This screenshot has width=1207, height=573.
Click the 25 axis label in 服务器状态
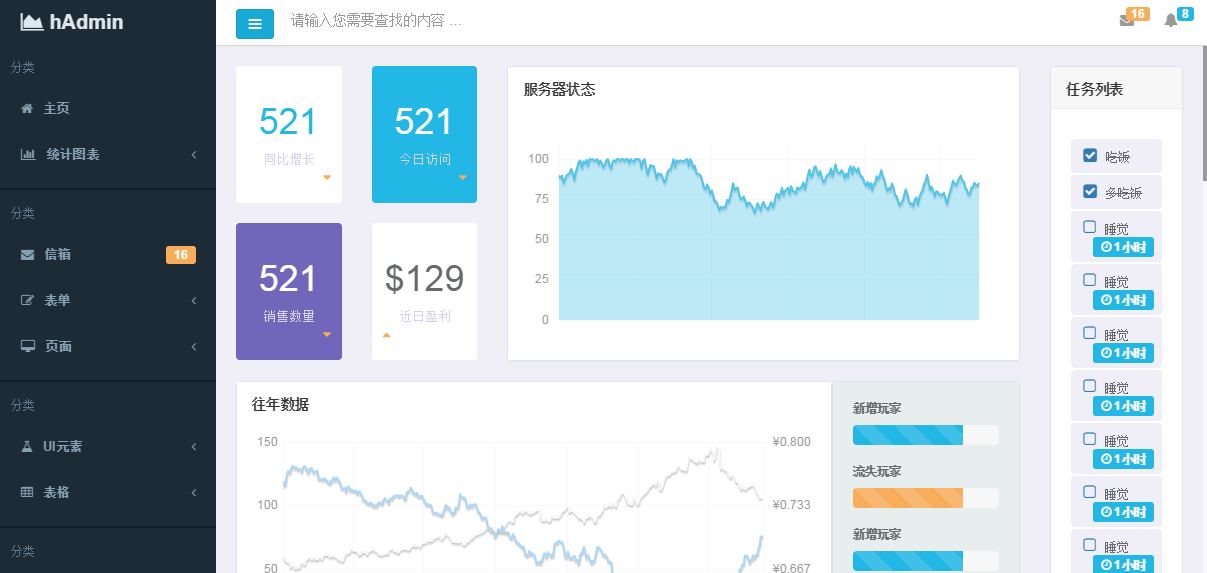541,279
